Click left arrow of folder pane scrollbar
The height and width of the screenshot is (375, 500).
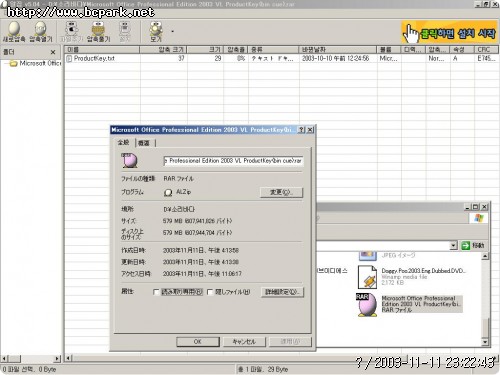4,359
